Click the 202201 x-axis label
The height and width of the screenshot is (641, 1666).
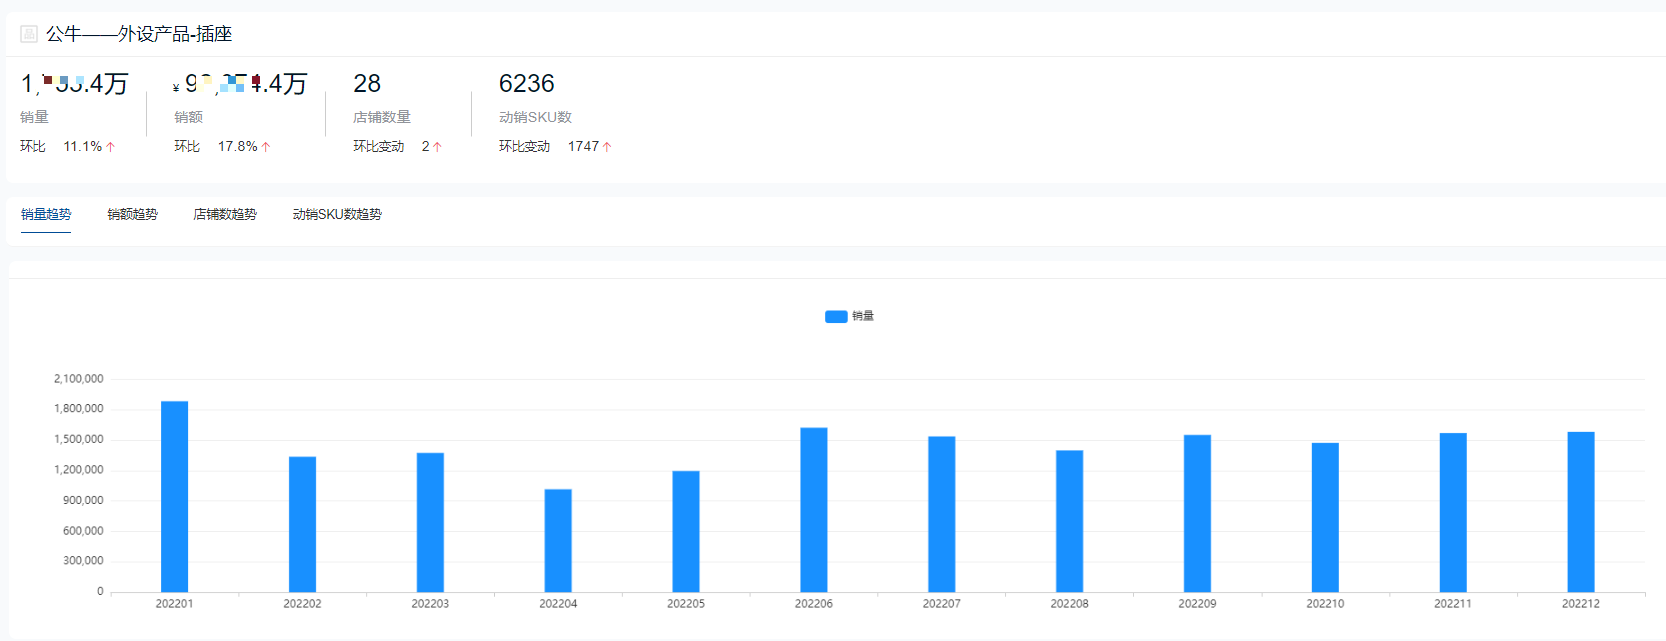point(174,604)
